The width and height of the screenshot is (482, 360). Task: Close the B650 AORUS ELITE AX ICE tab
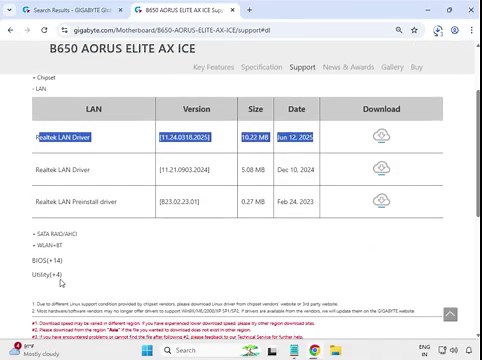(x=233, y=10)
